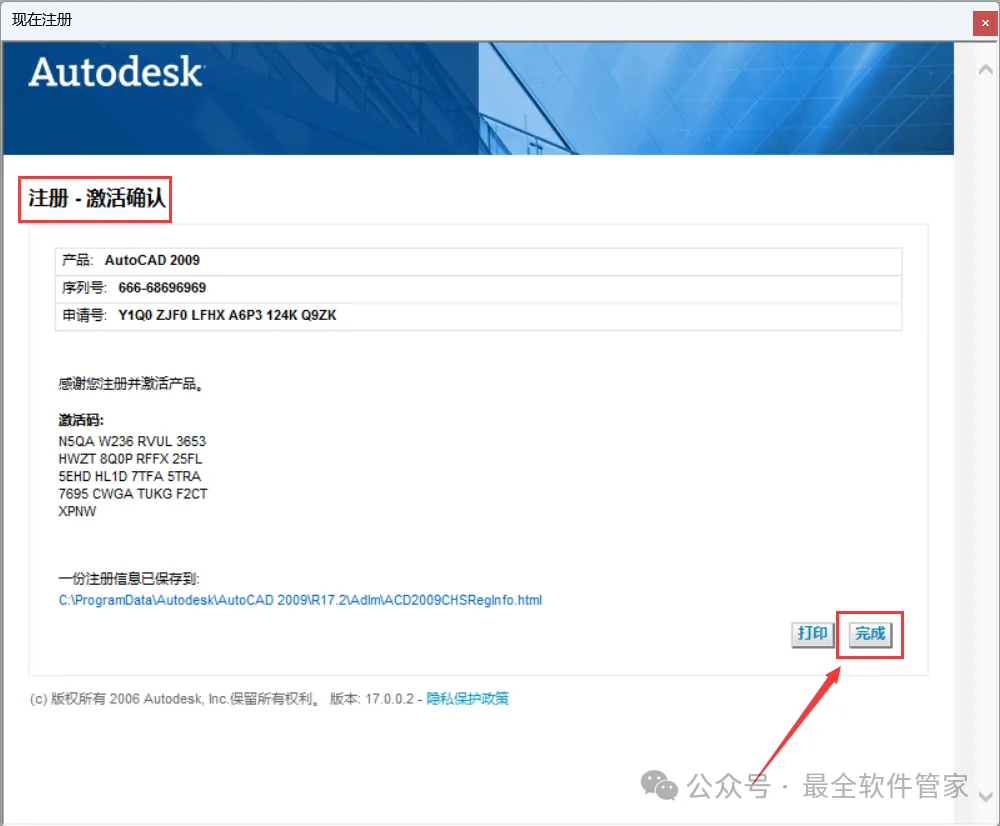Click the 现在注册 window title text

[x=42, y=20]
